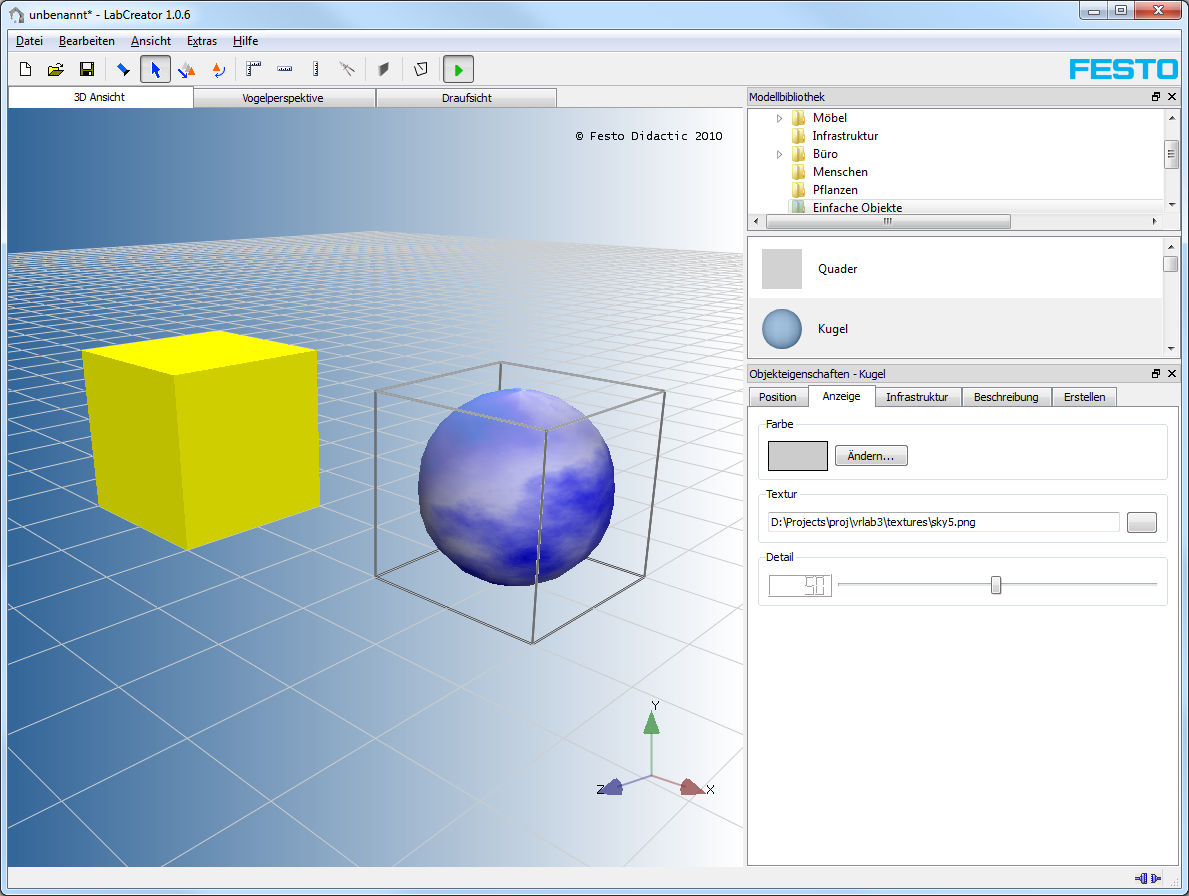Click the wireframe plane icon
The image size is (1189, 896).
(421, 70)
